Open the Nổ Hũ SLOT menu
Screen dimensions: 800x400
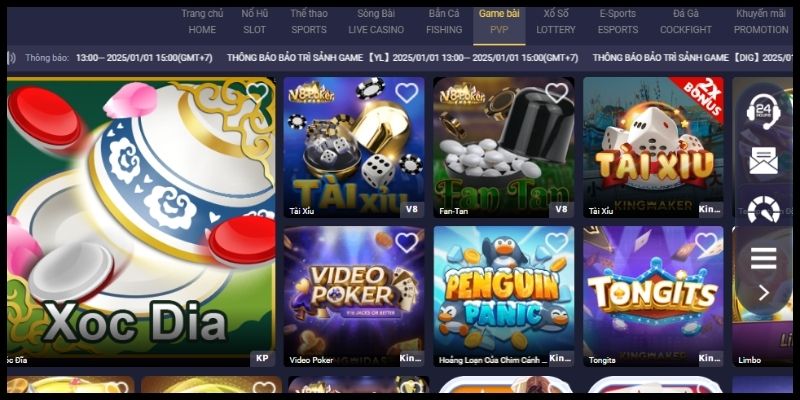click(x=255, y=21)
